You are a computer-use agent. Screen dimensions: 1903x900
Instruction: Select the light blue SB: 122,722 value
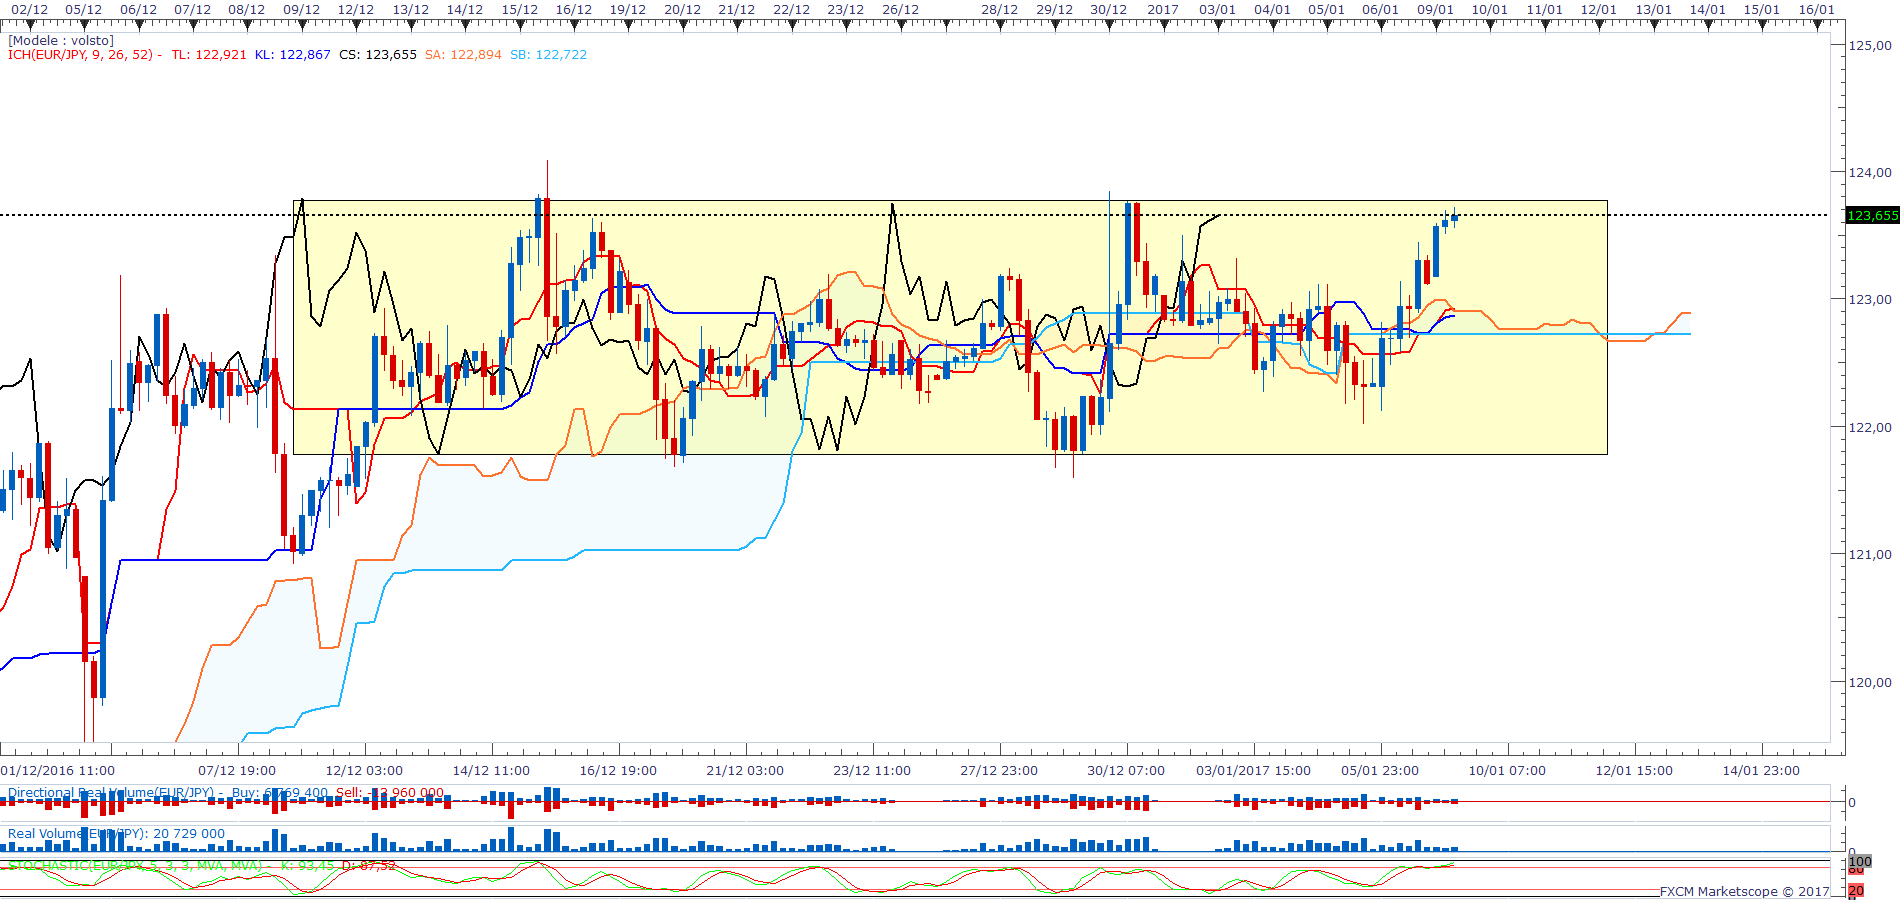(548, 55)
